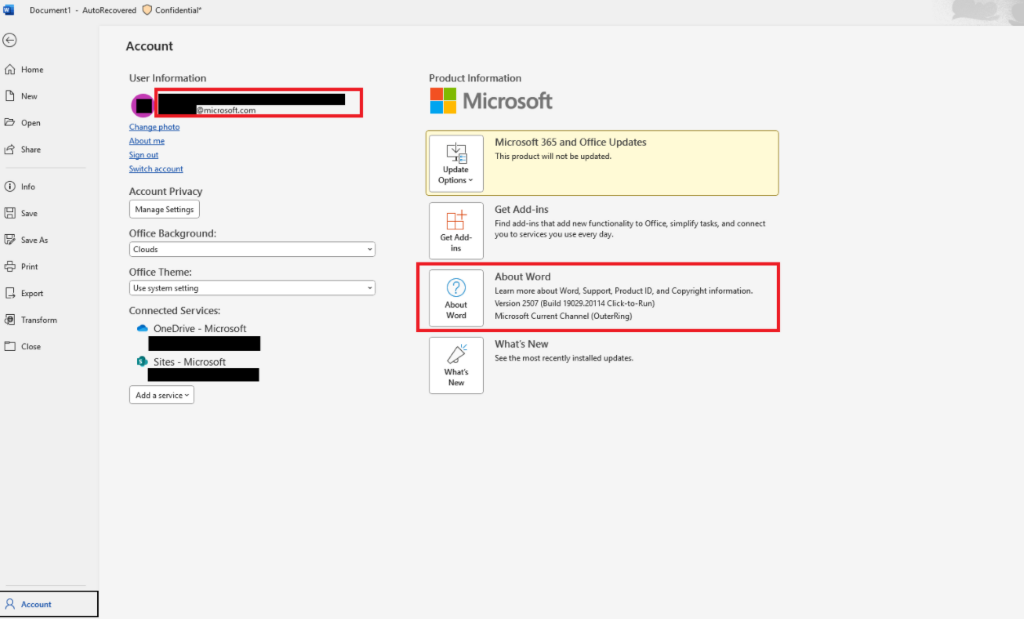The width and height of the screenshot is (1024, 619).
Task: Click the Change photo link
Action: tap(154, 127)
